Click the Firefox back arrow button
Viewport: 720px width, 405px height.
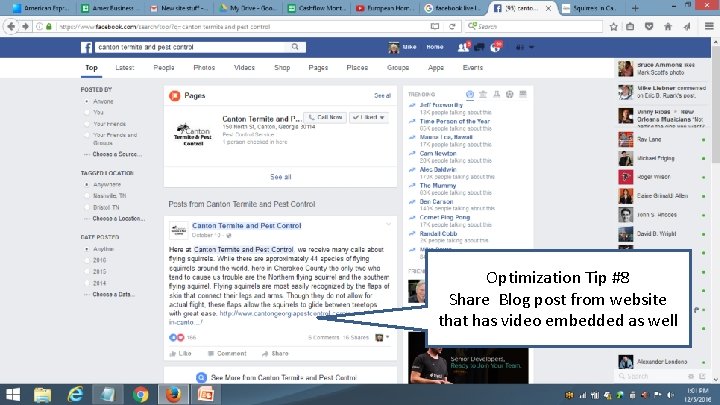[x=11, y=27]
